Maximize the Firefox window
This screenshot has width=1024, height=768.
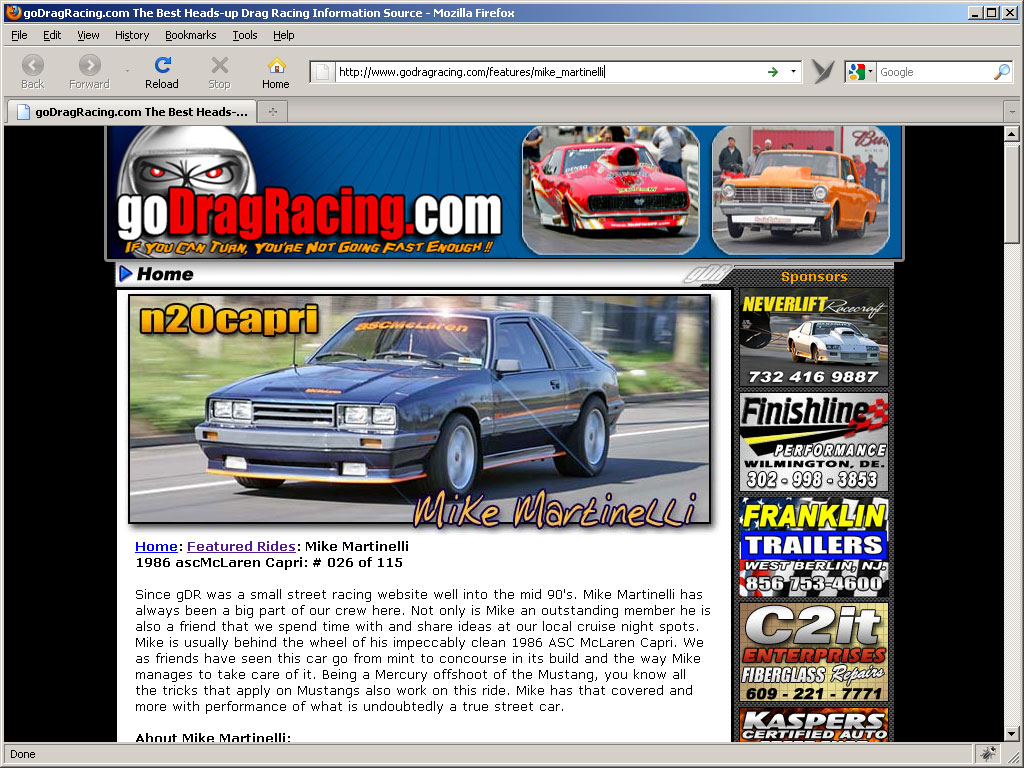pyautogui.click(x=991, y=12)
